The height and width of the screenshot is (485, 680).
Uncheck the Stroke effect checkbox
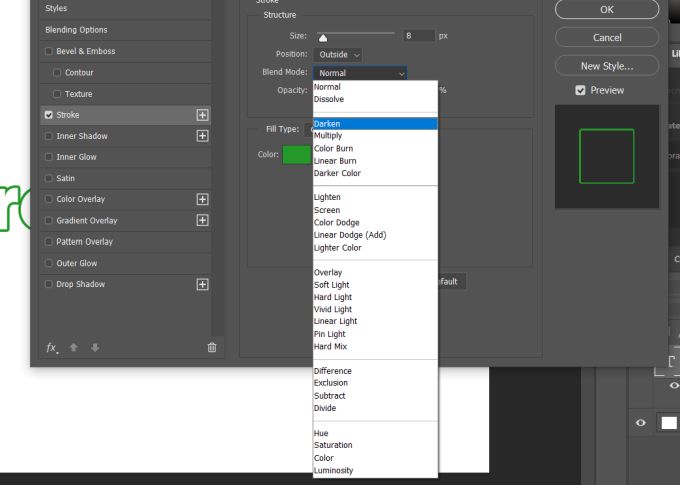[49, 115]
